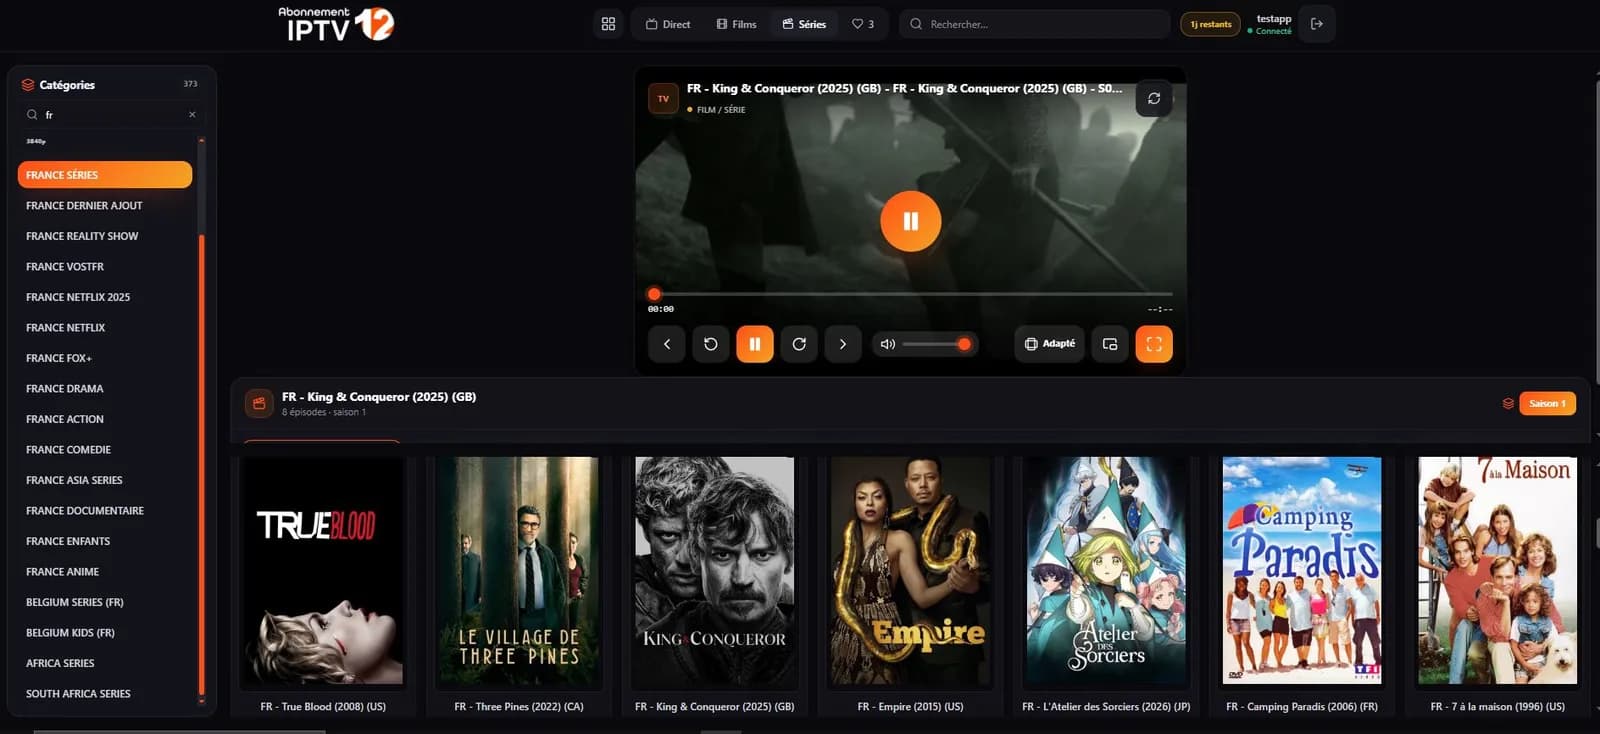Screen dimensions: 1600x734
Task: Click the Catégories layers icon
Action: 28,85
